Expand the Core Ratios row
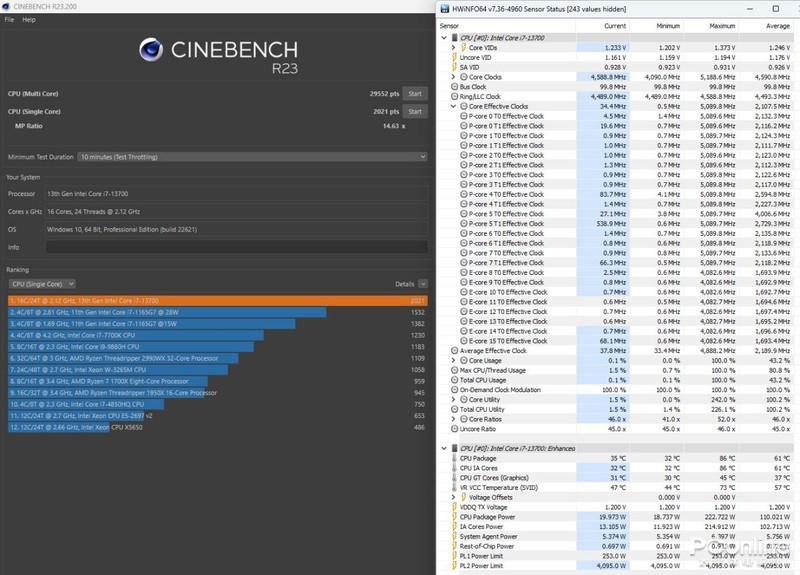Viewport: 800px width, 575px height. (453, 419)
